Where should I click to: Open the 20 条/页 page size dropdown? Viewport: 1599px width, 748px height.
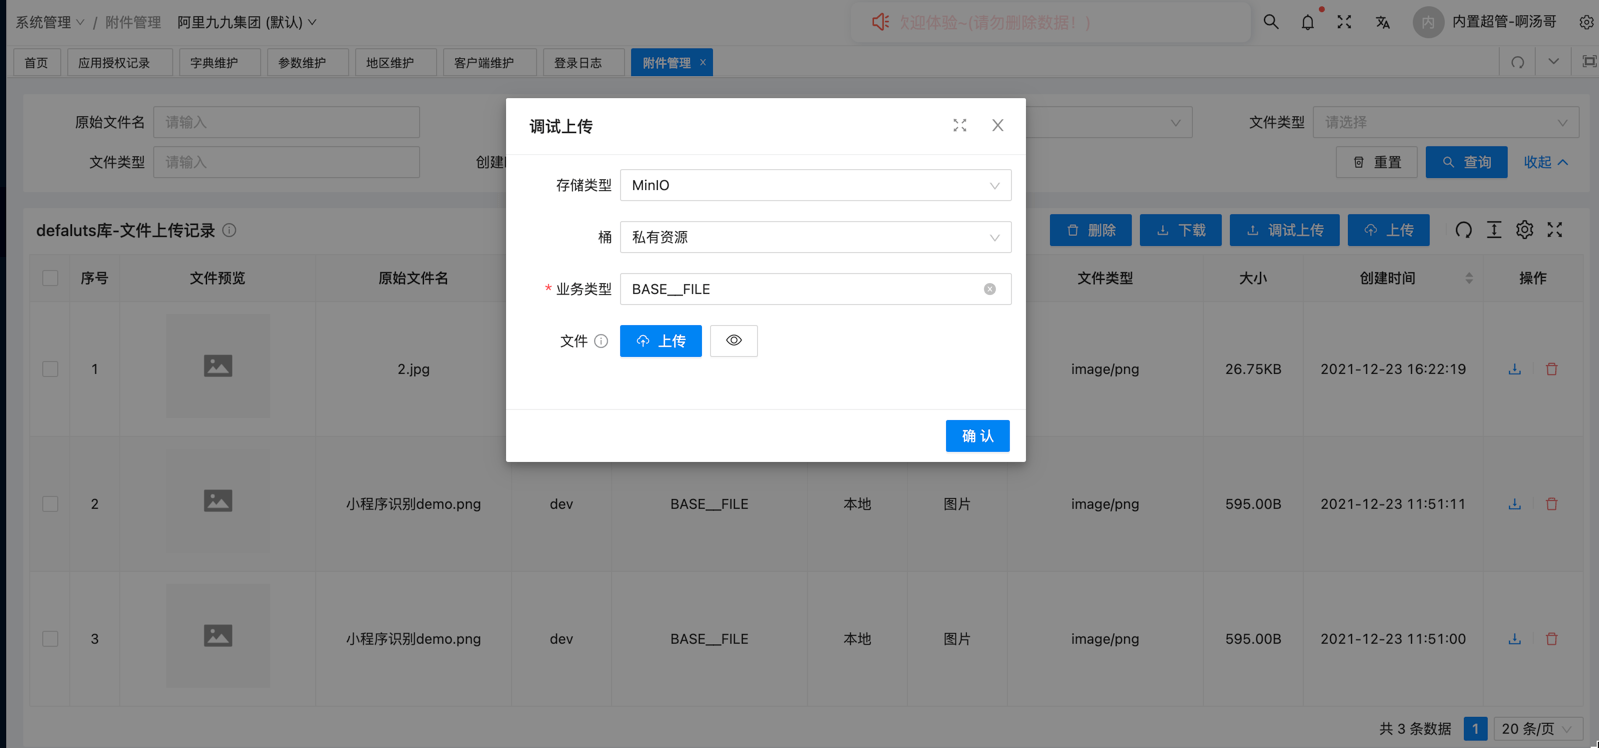point(1536,729)
